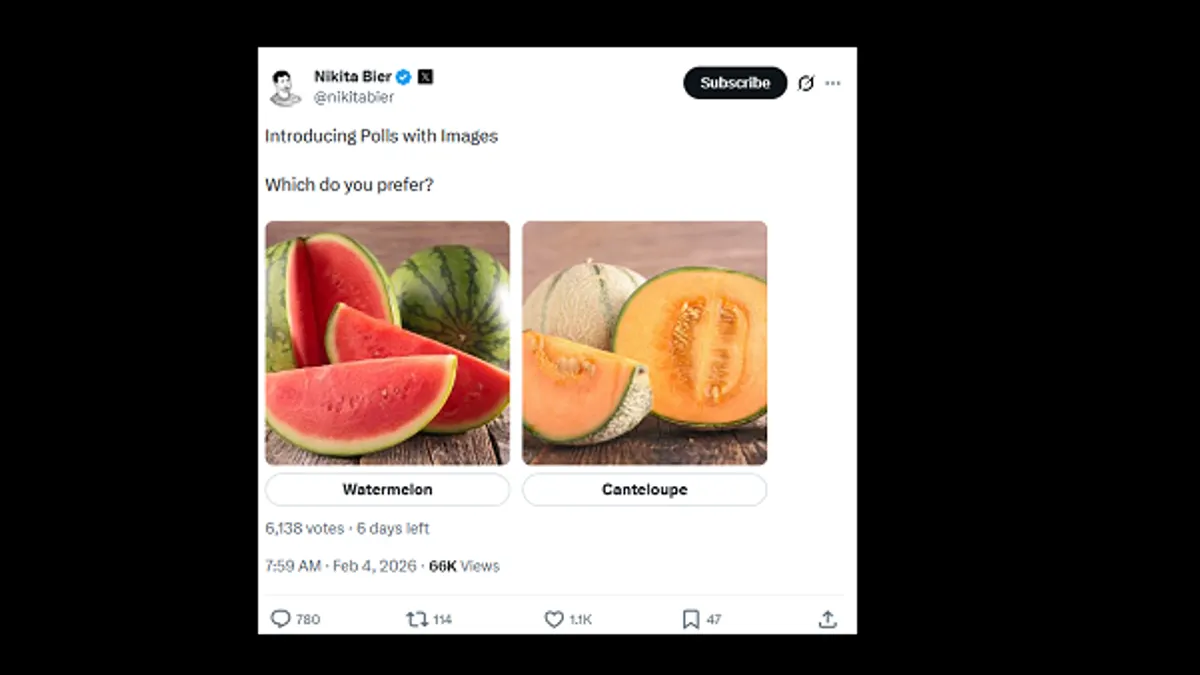Click the 6,138 votes count text
Image resolution: width=1200 pixels, height=675 pixels.
(x=304, y=528)
